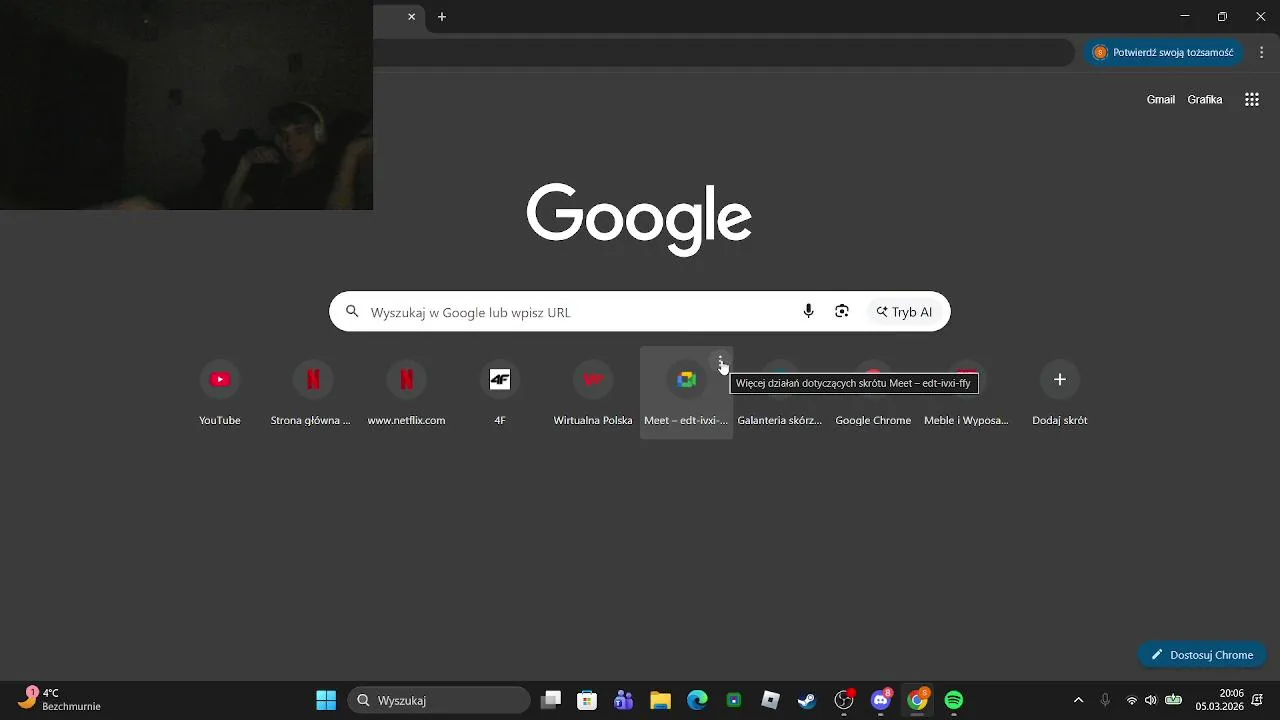Screen dimensions: 1280x720
Task: Click the webcam overlay preview
Action: pyautogui.click(x=186, y=105)
